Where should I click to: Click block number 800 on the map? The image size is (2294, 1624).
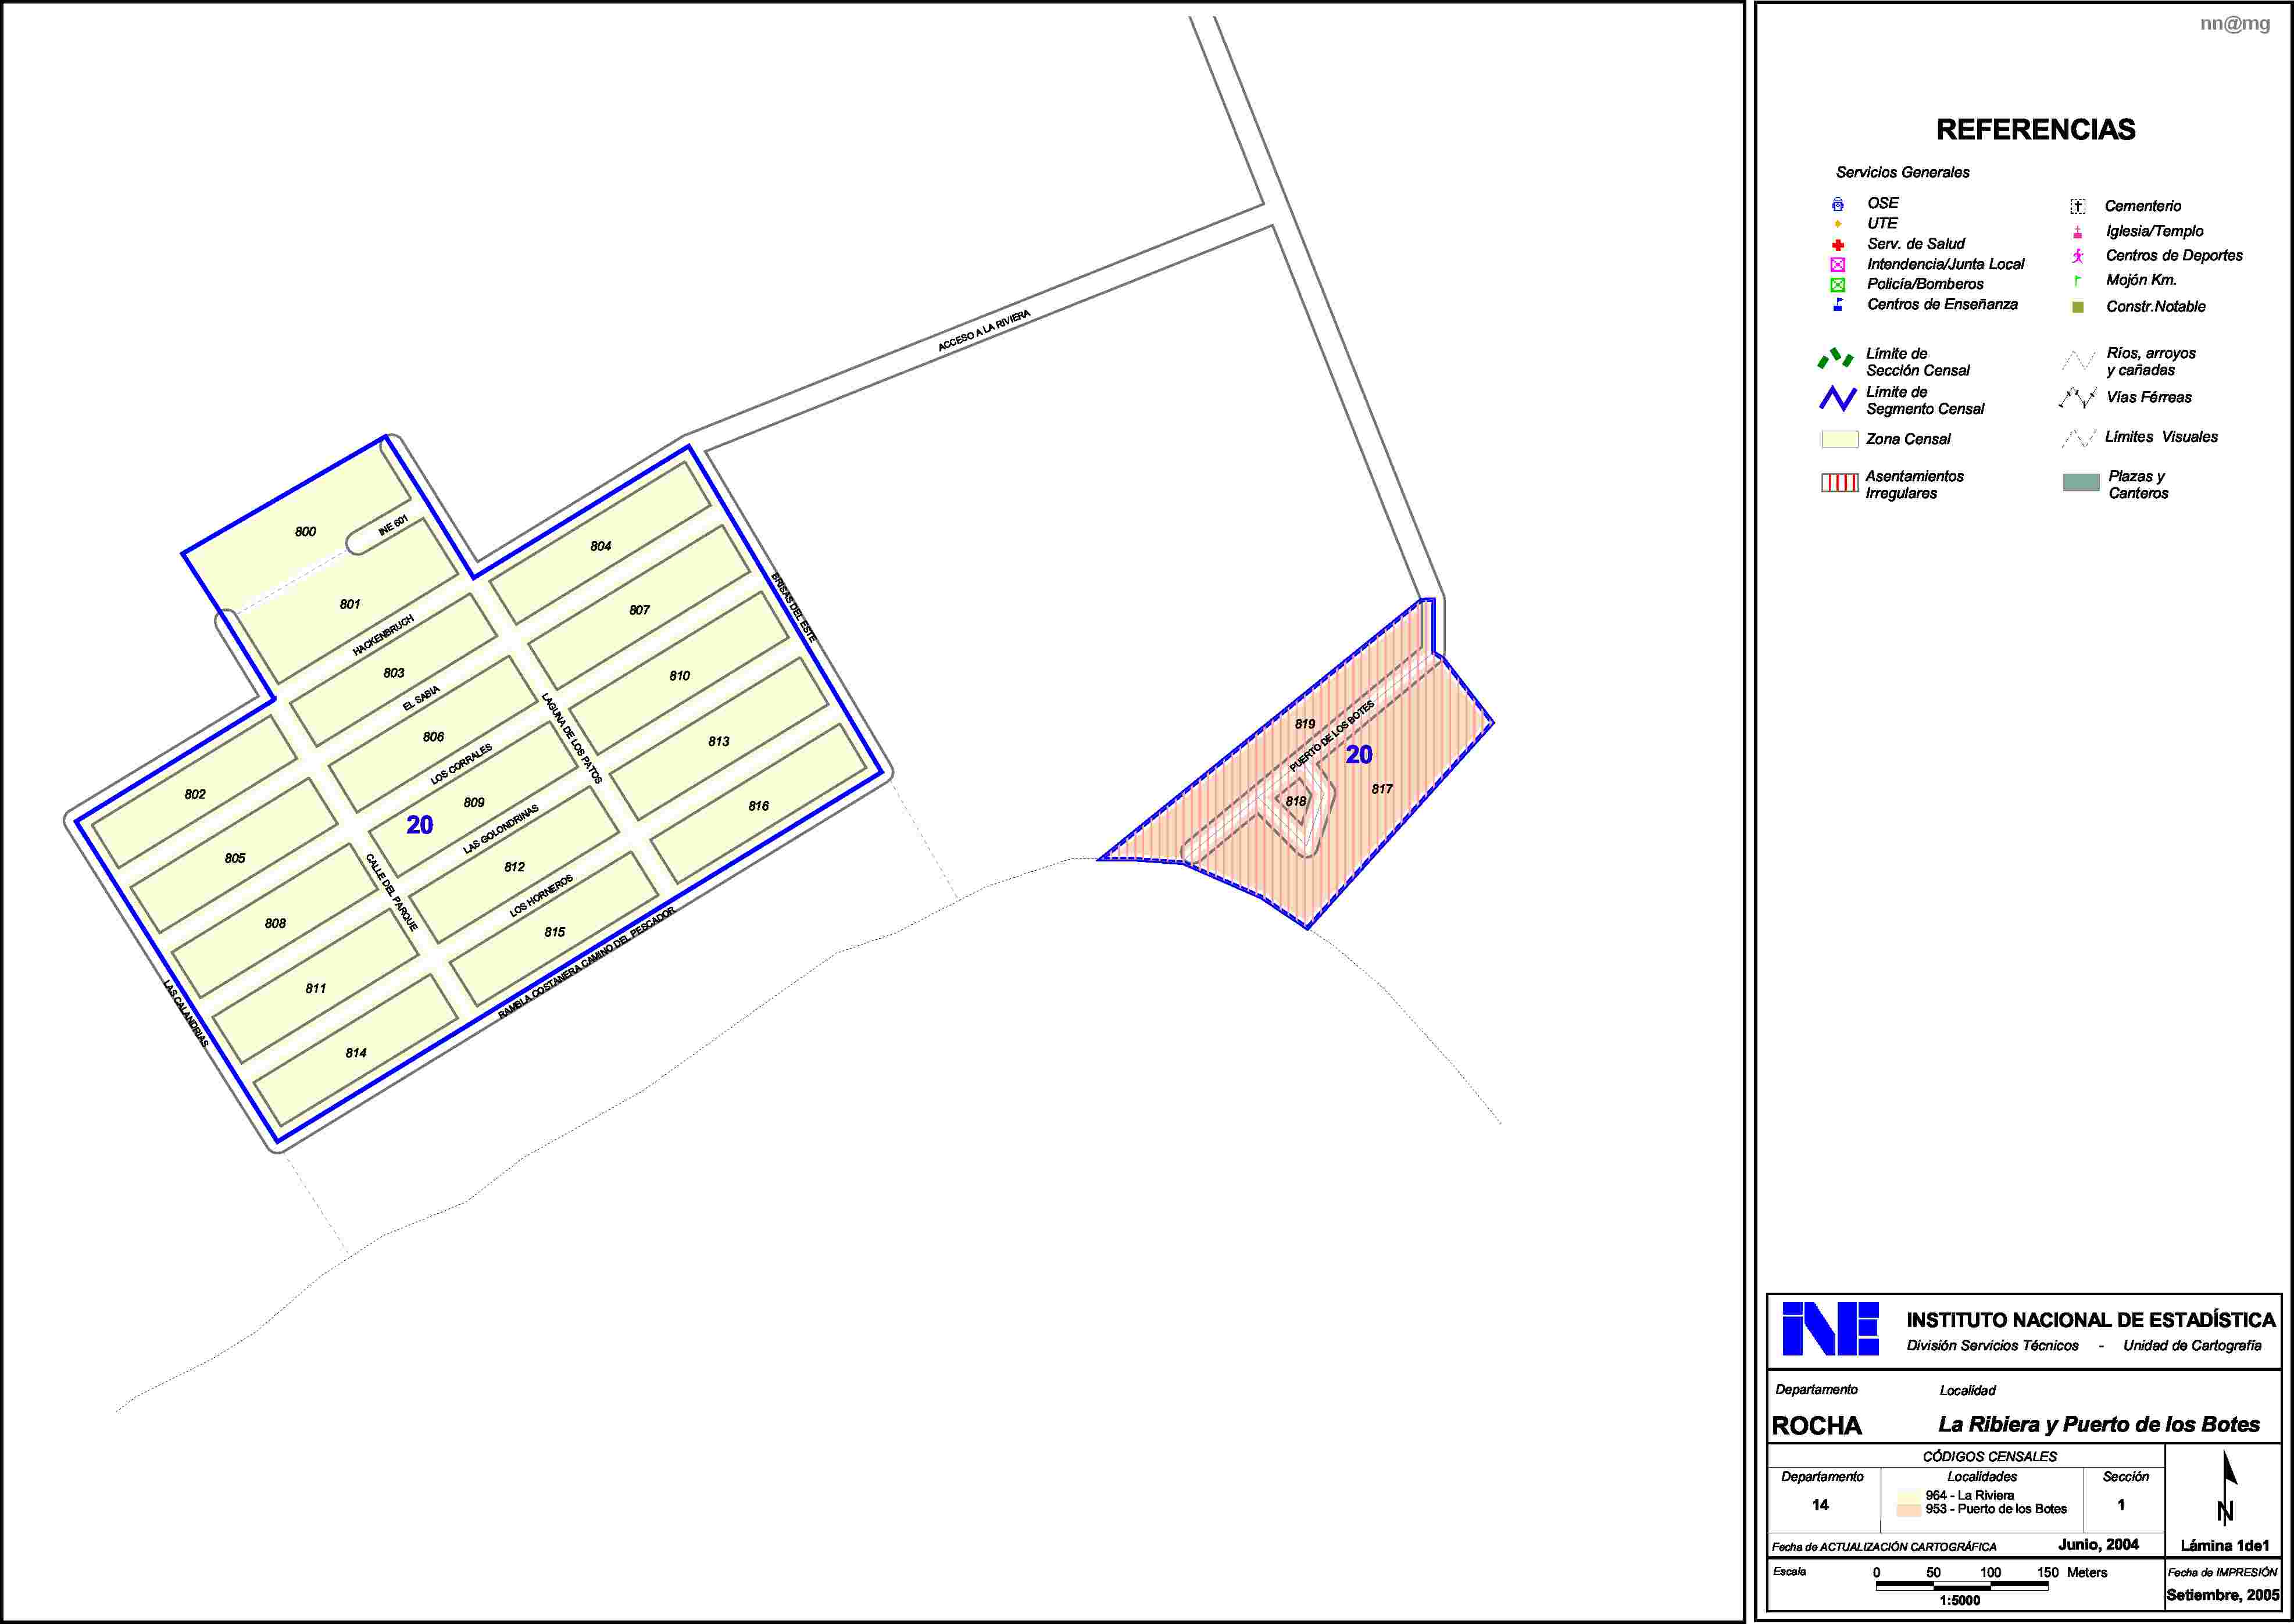(305, 532)
